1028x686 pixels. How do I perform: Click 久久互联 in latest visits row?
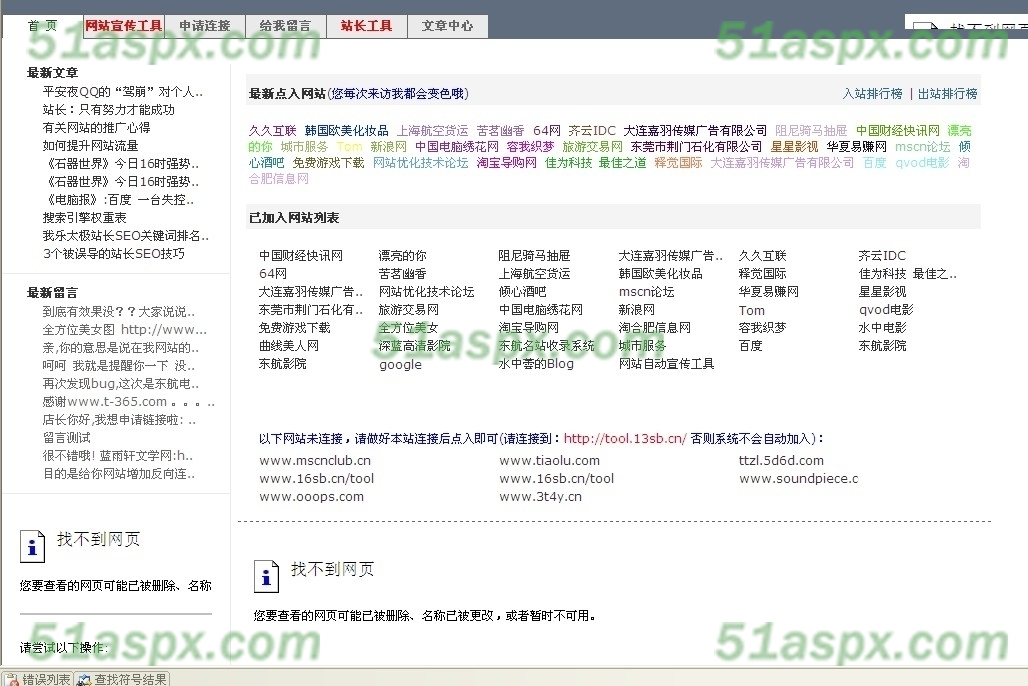tap(273, 131)
